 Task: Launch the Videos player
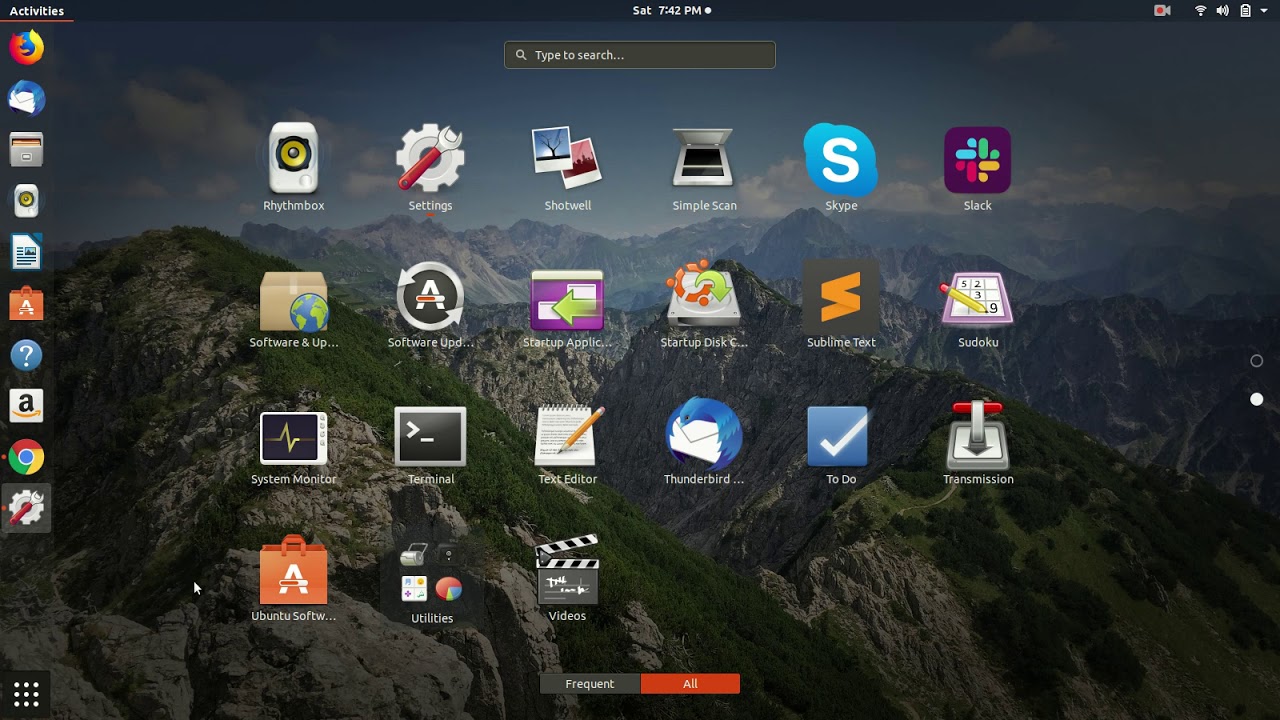tap(567, 578)
